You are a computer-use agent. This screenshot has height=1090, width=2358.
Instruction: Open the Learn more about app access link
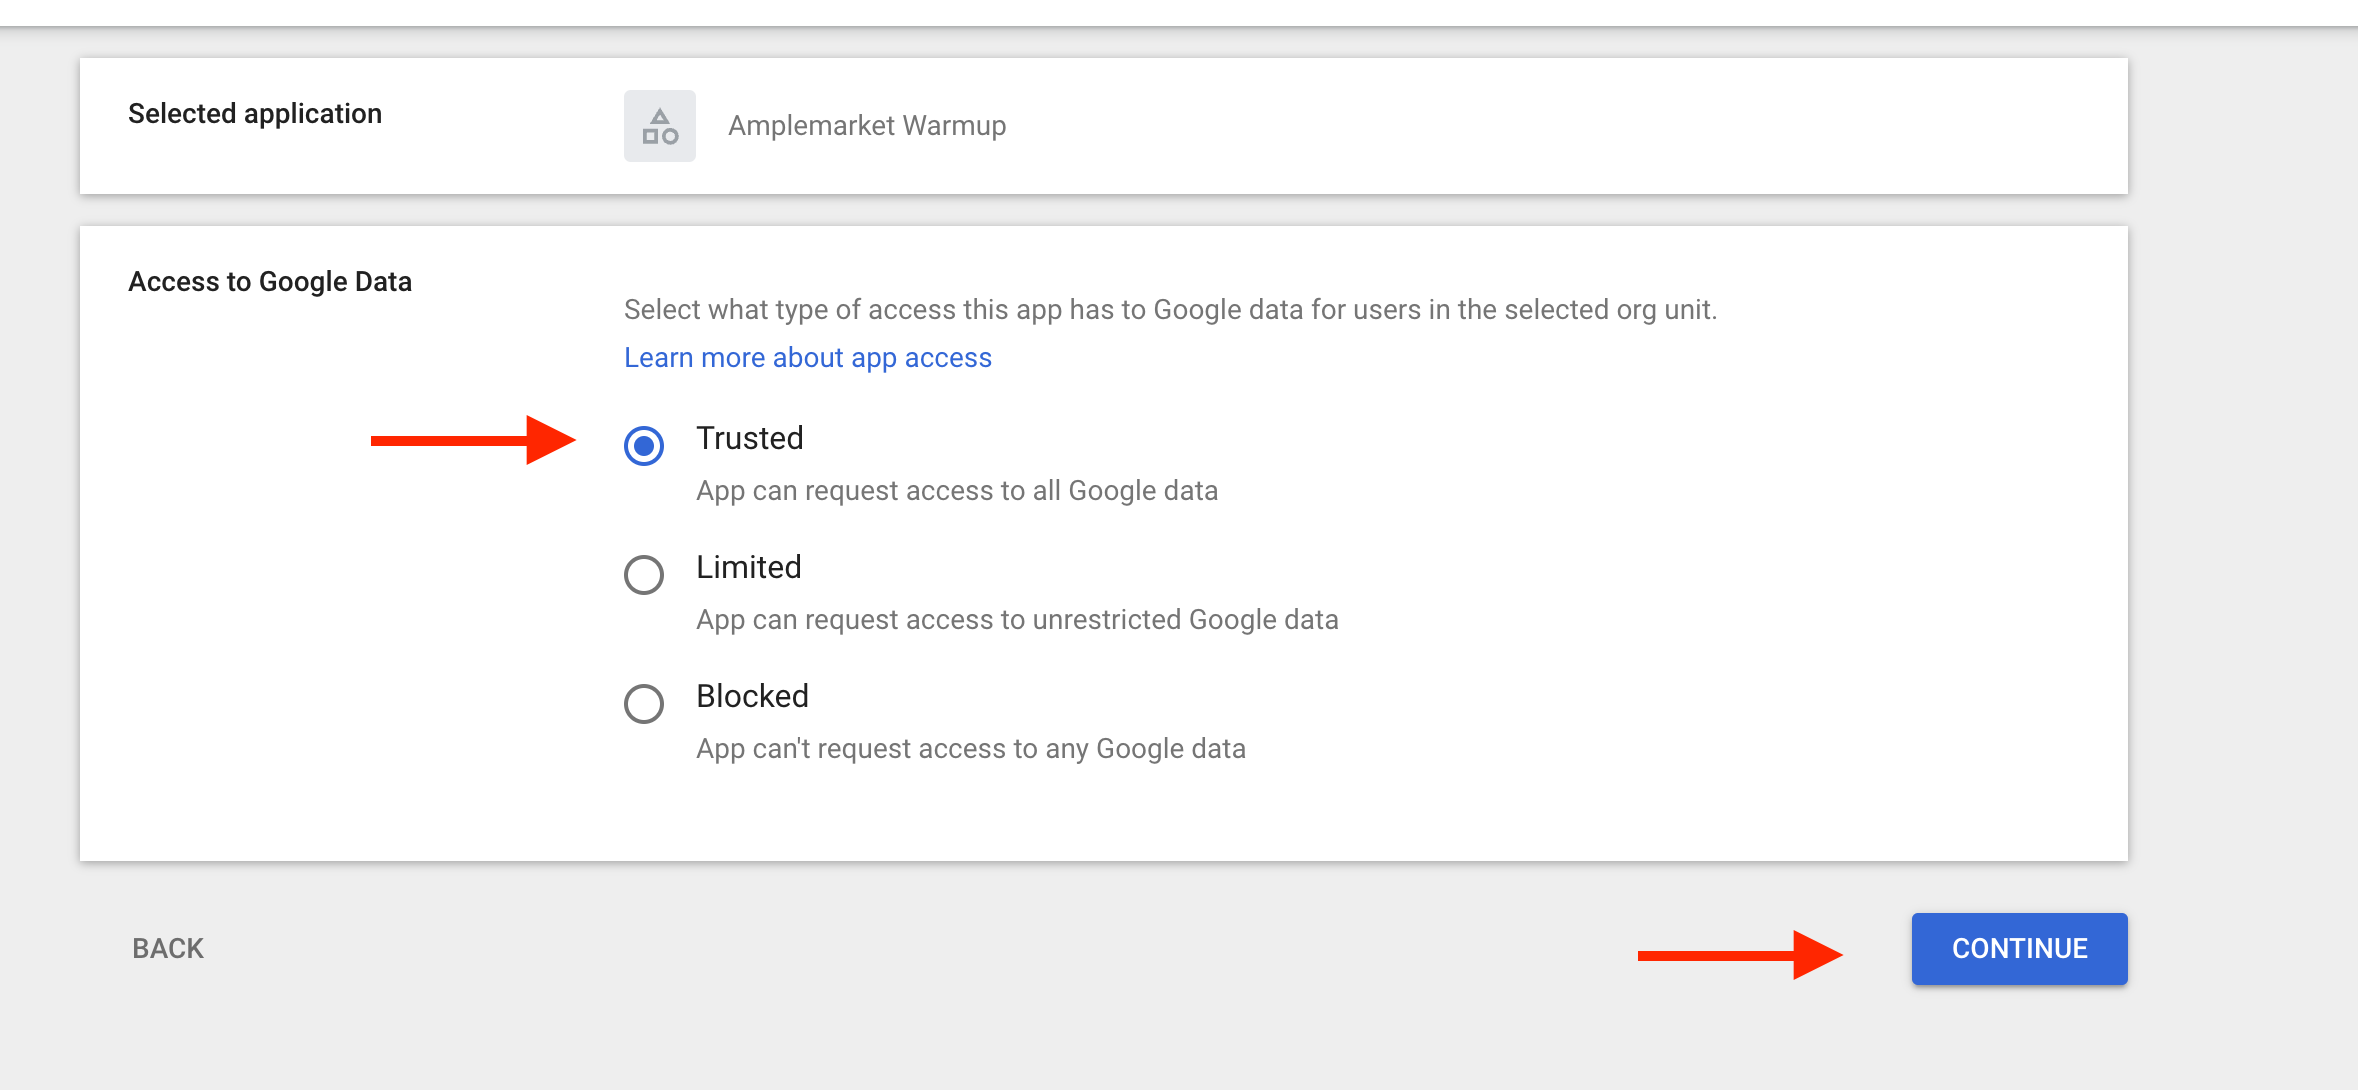(807, 358)
